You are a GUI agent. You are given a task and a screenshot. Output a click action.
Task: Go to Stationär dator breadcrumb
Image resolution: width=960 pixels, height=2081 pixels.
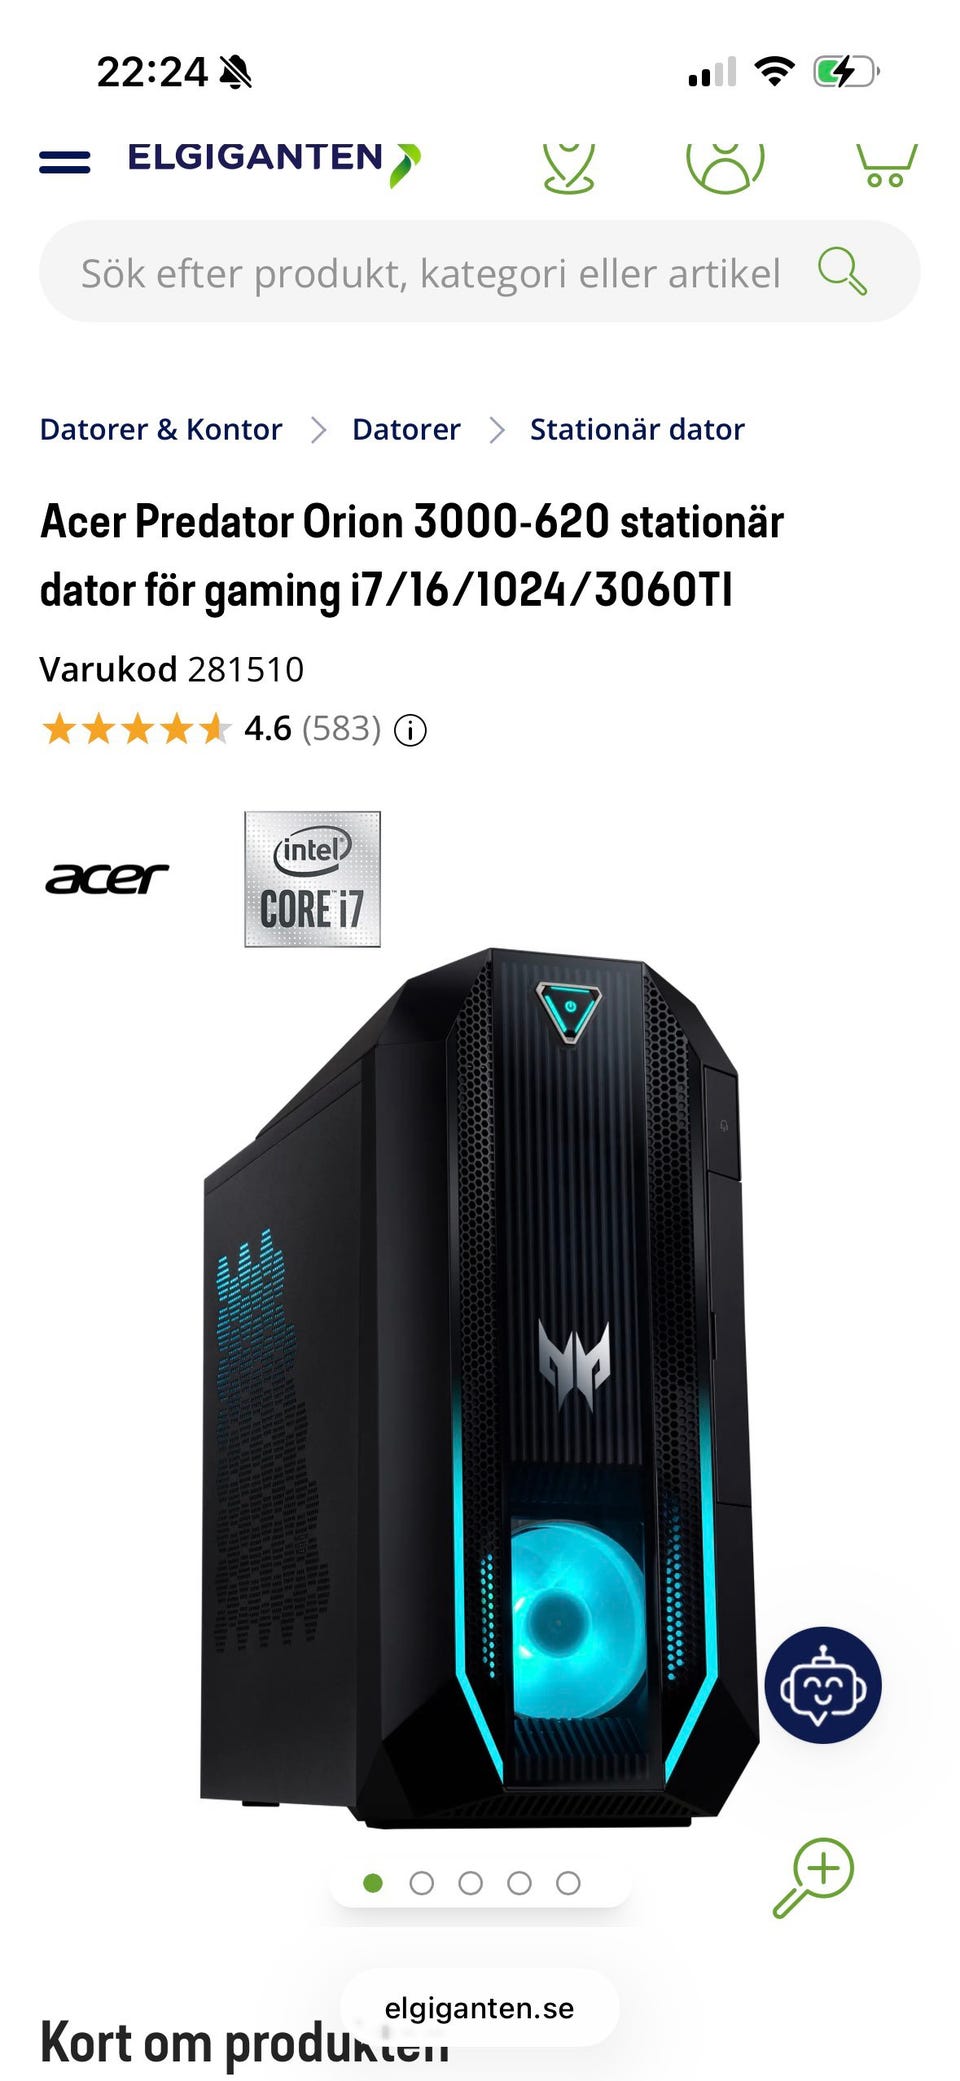[x=637, y=429]
